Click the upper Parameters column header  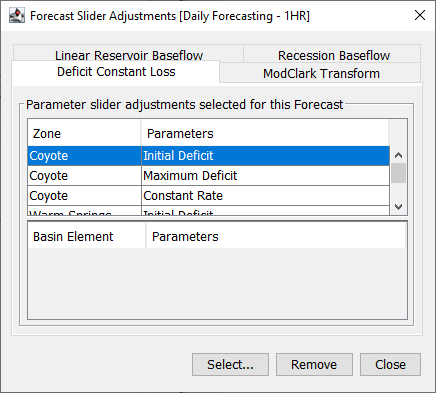(x=265, y=134)
